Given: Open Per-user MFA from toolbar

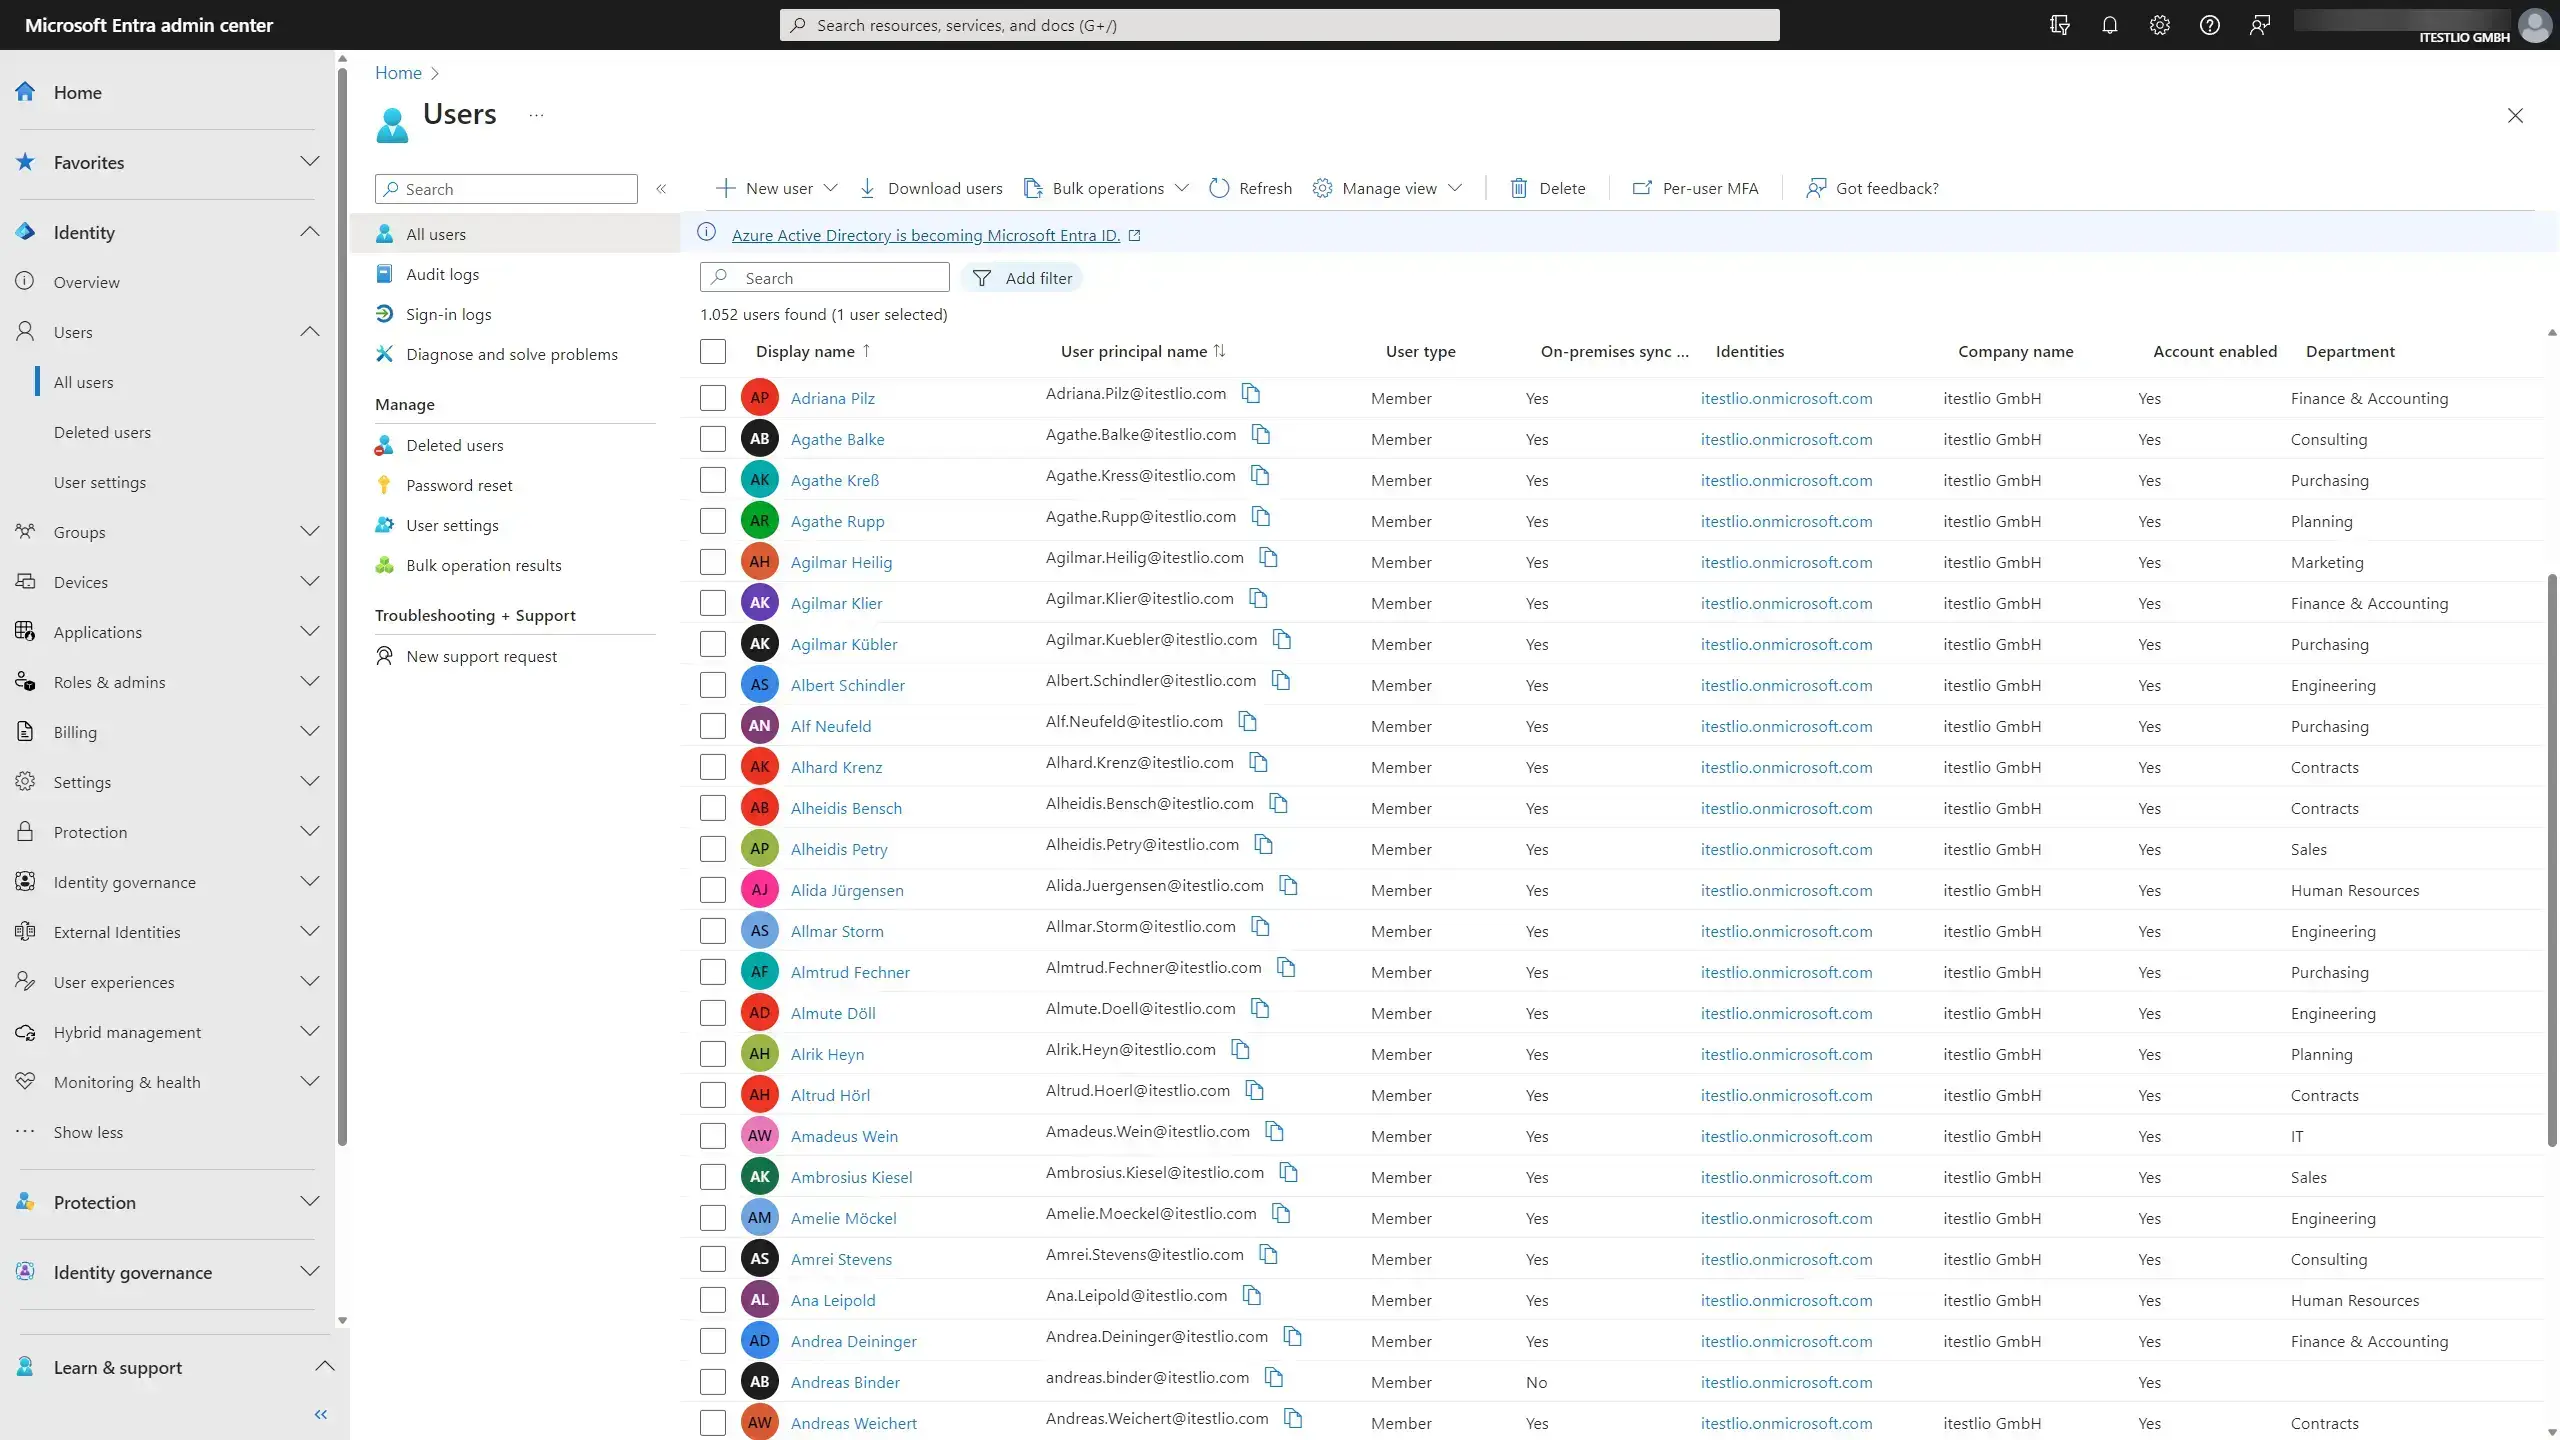Looking at the screenshot, I should pos(1695,188).
